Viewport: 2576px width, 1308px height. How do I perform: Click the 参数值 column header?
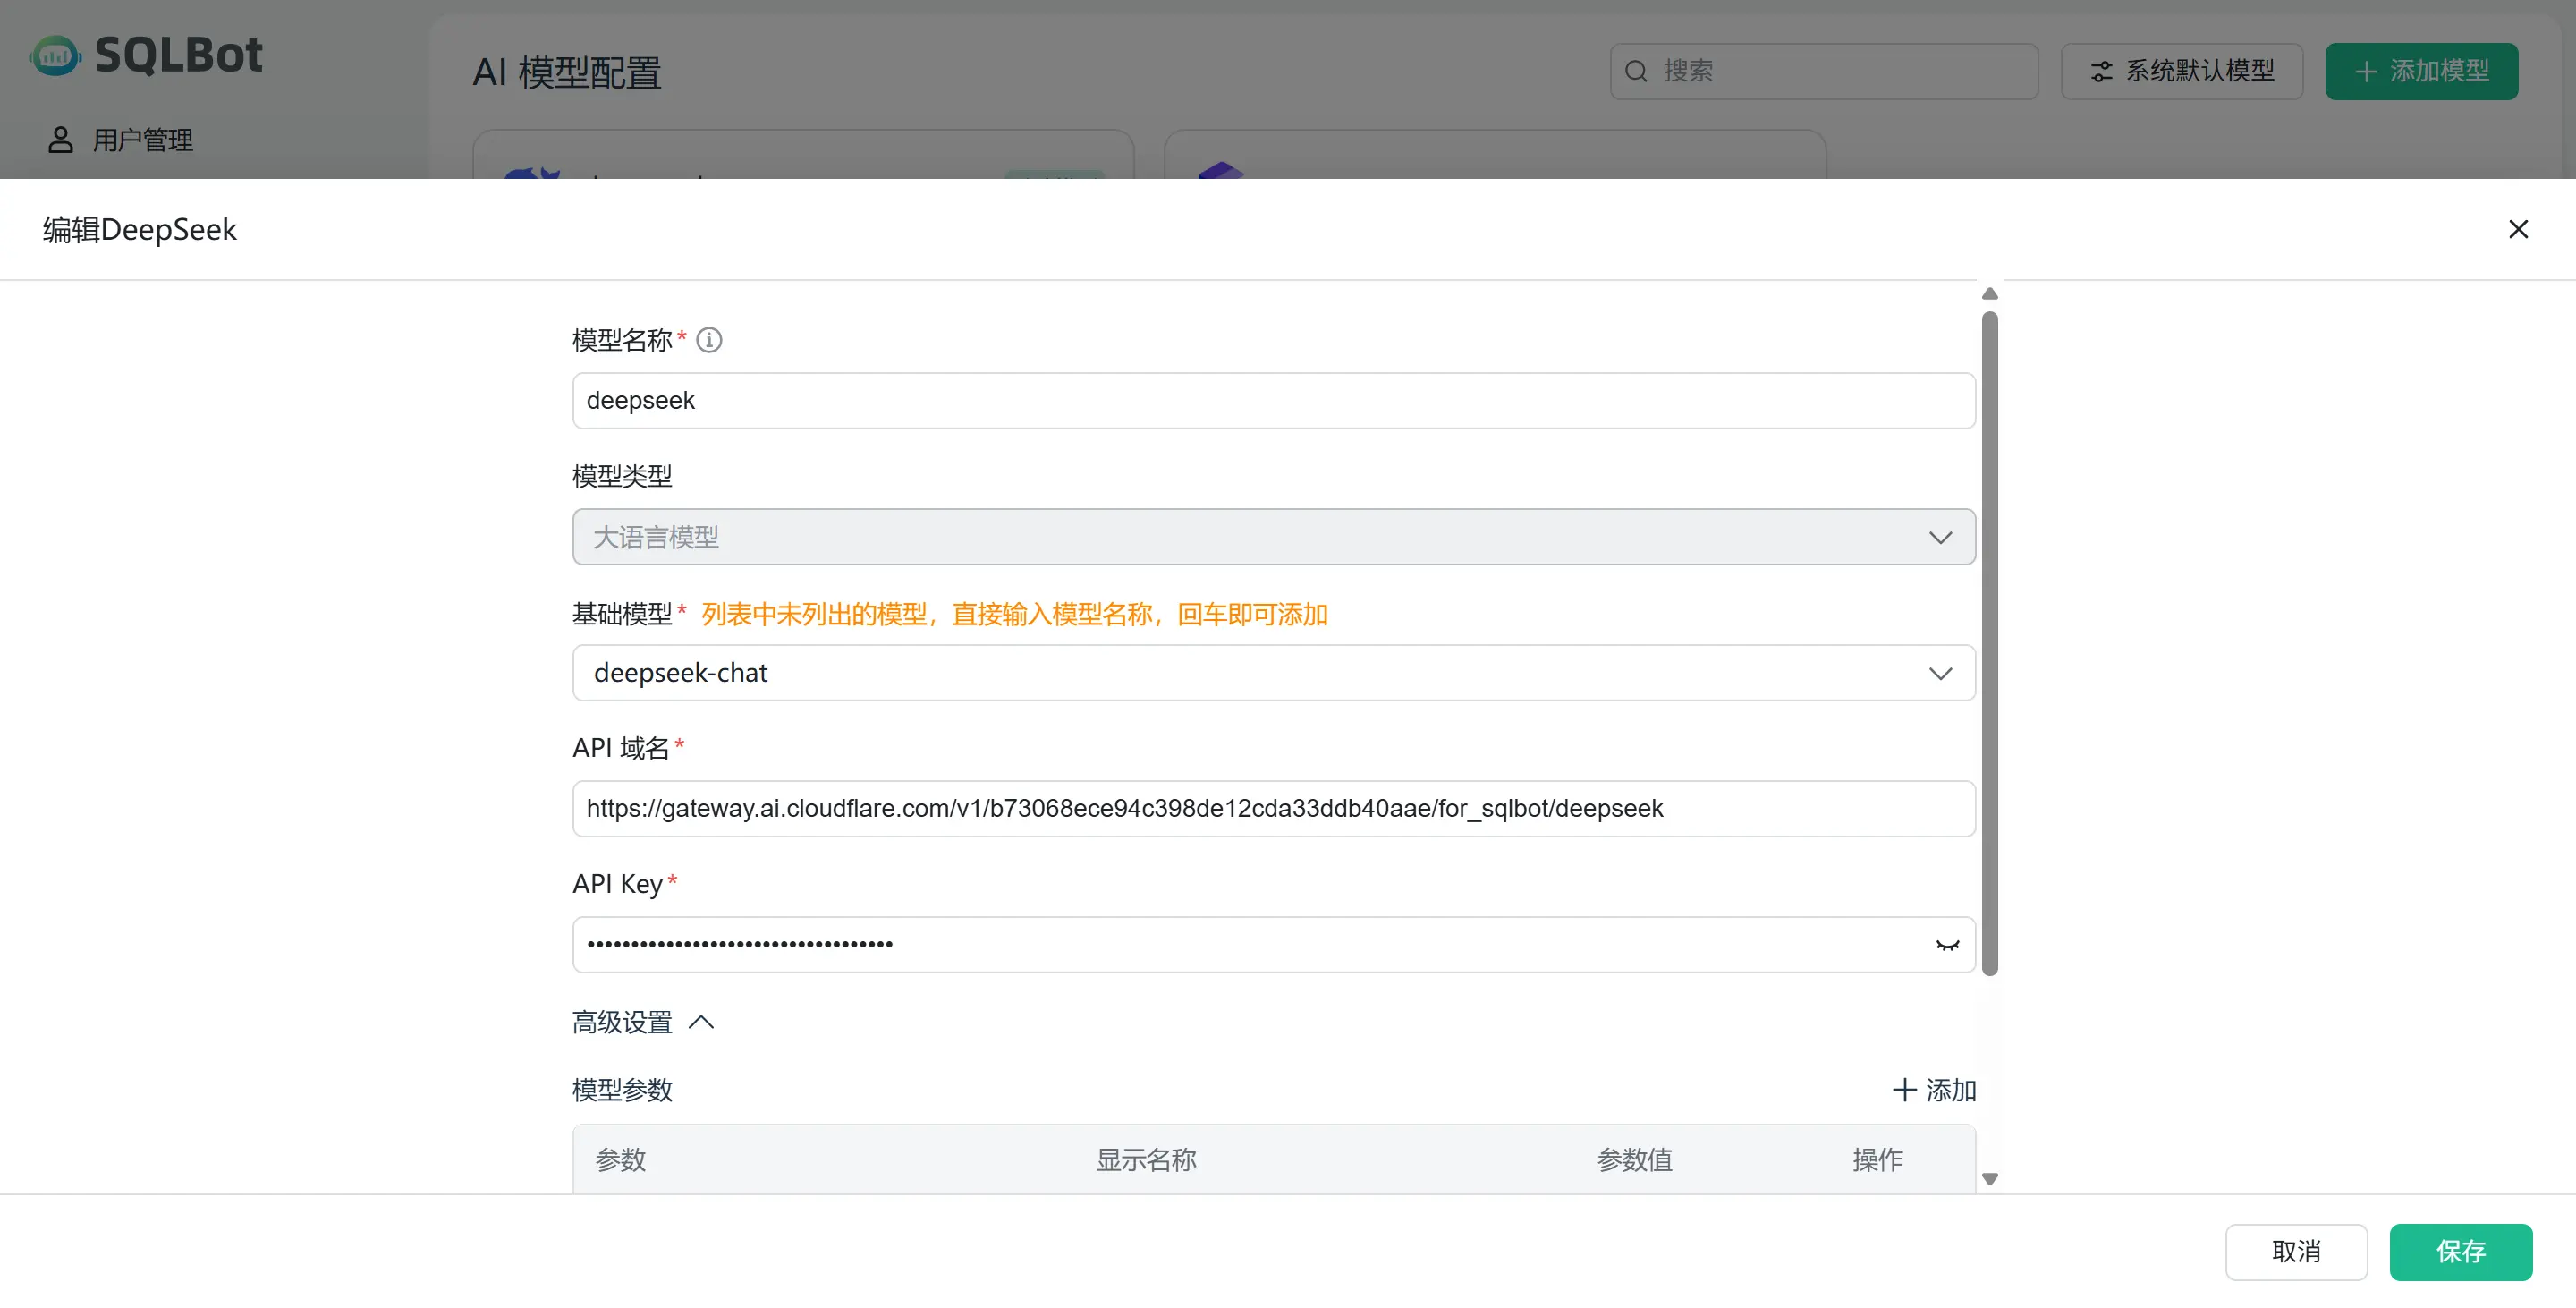(1634, 1160)
